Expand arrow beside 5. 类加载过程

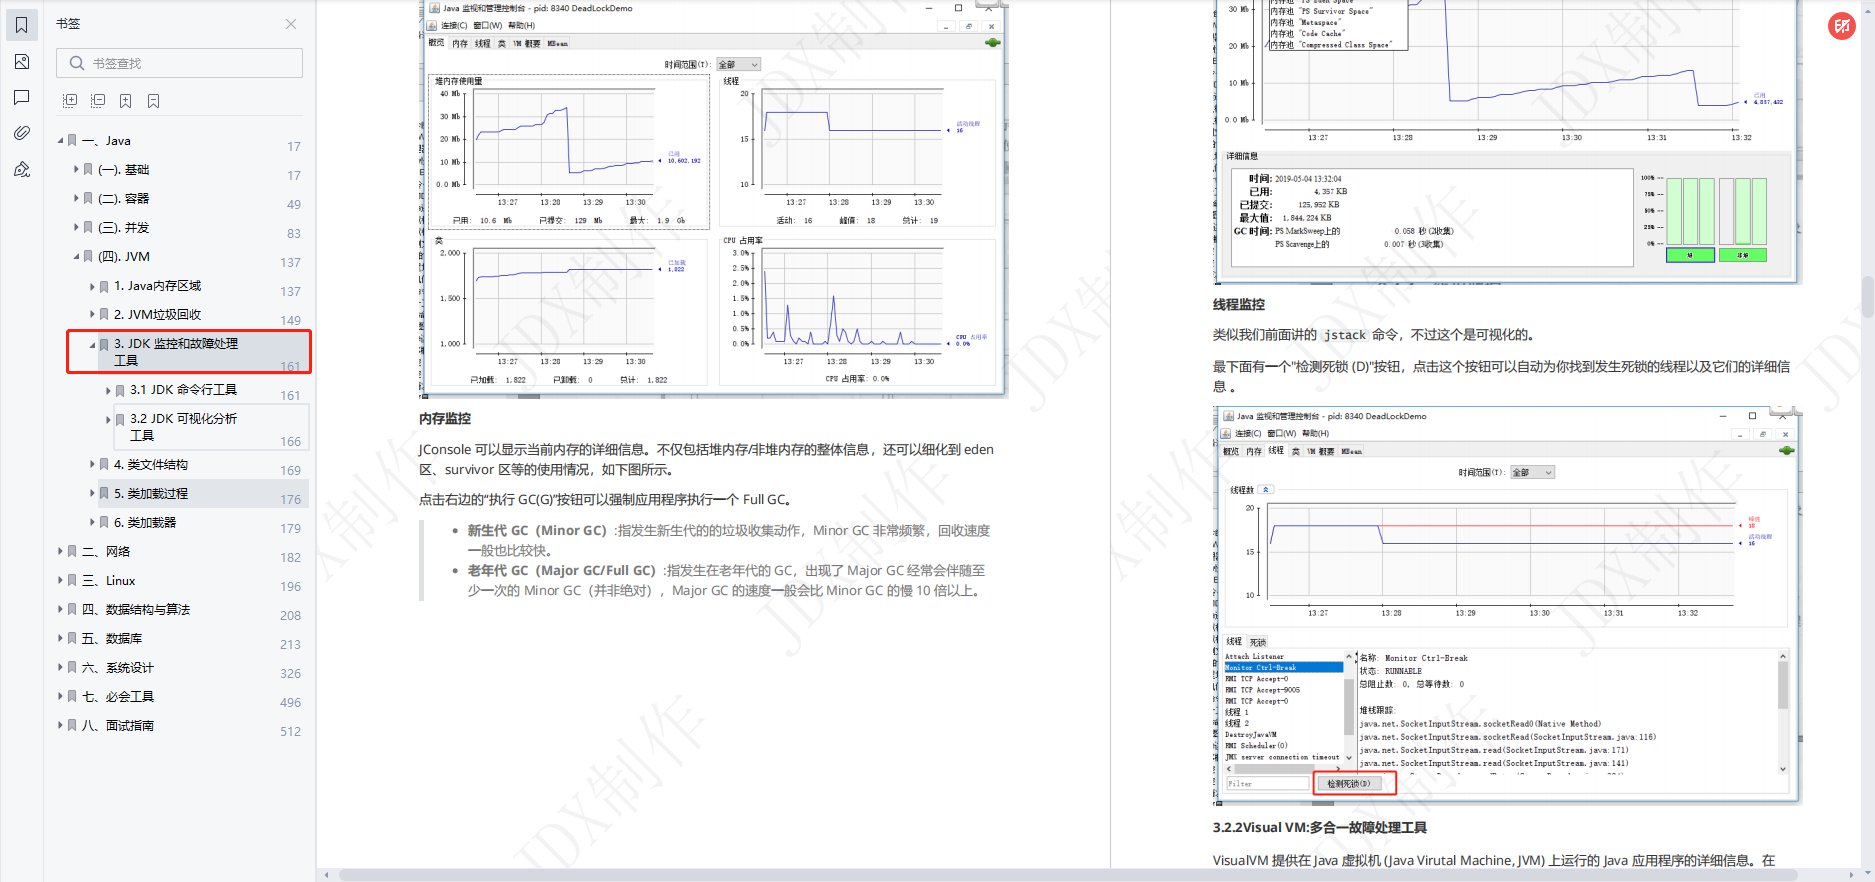92,494
